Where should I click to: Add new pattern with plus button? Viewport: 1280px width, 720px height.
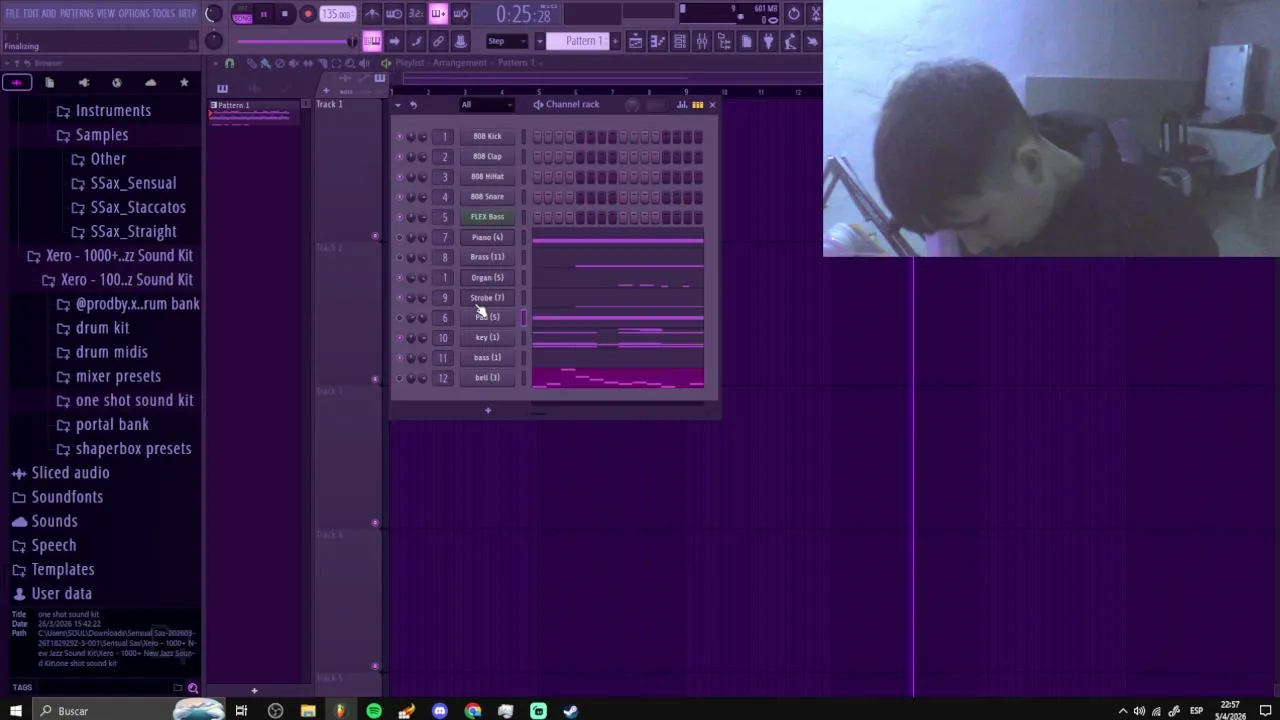point(615,41)
